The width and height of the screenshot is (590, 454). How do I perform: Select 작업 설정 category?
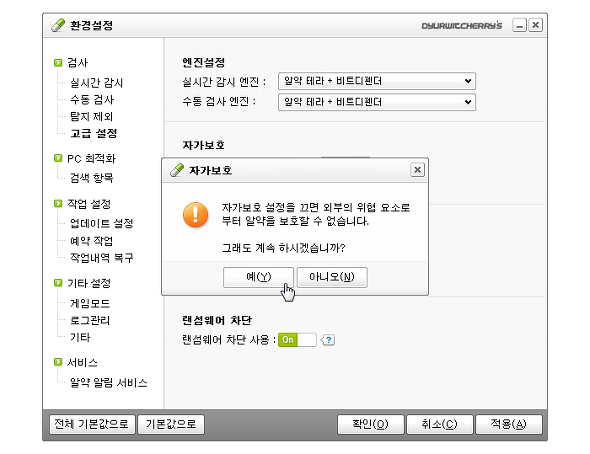point(89,204)
